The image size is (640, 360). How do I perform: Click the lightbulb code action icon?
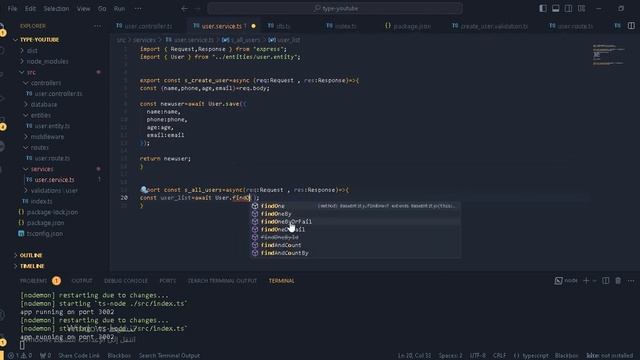(x=144, y=190)
